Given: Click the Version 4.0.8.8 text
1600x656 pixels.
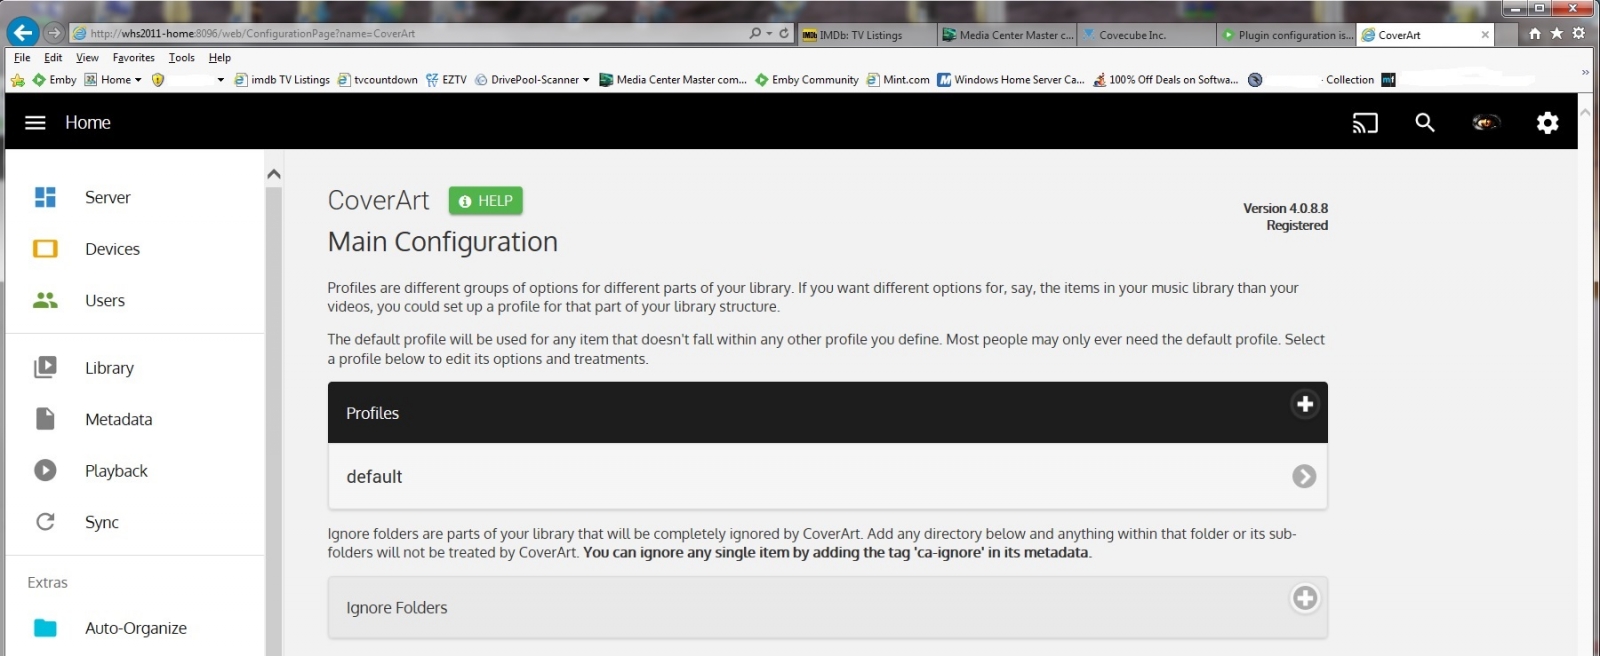Looking at the screenshot, I should pyautogui.click(x=1285, y=208).
